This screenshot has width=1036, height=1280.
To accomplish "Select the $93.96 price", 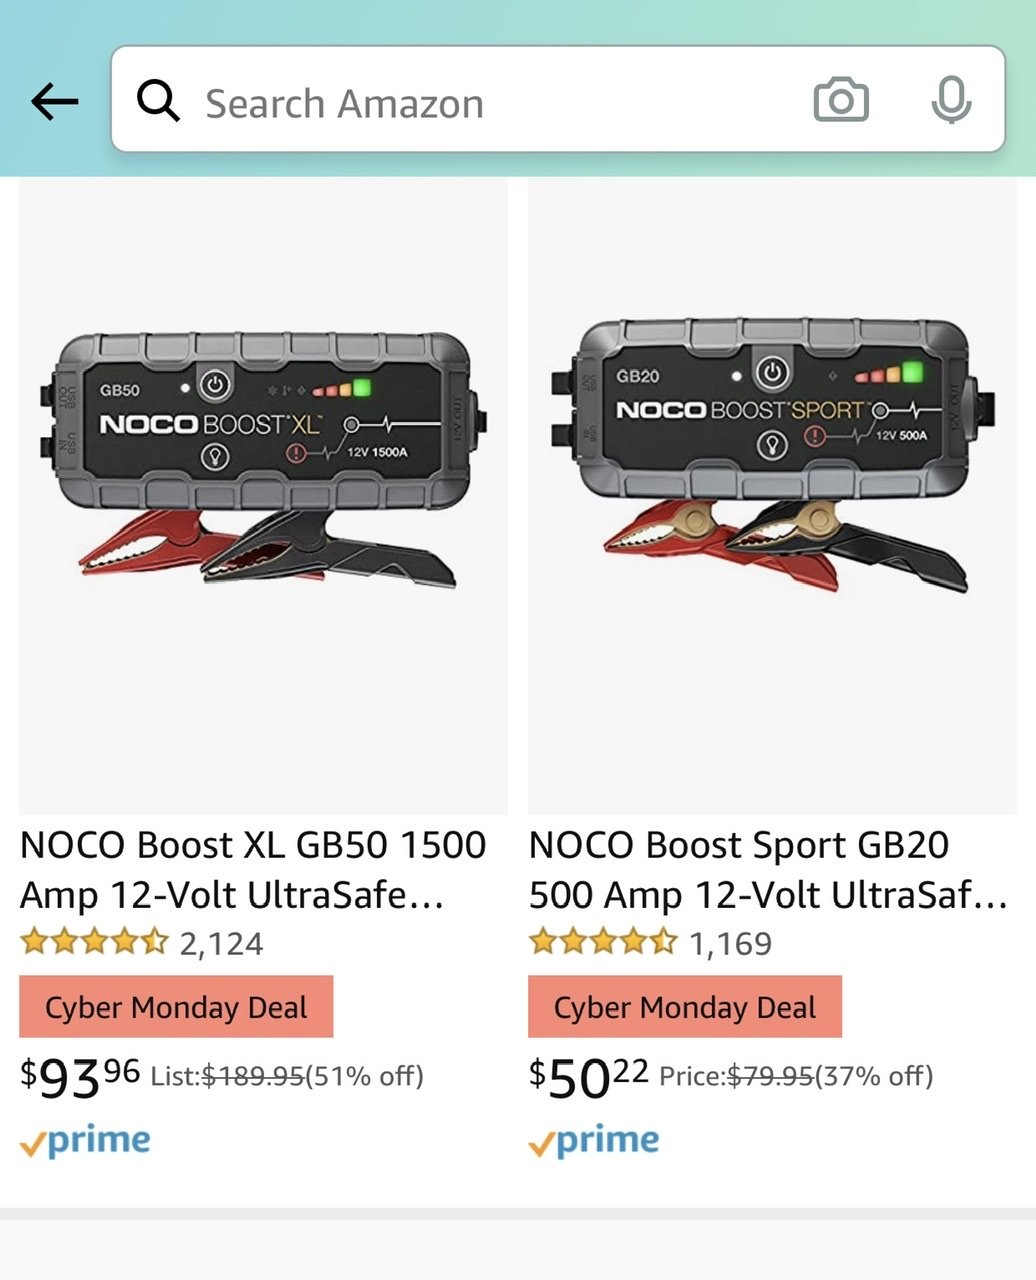I will 81,1077.
